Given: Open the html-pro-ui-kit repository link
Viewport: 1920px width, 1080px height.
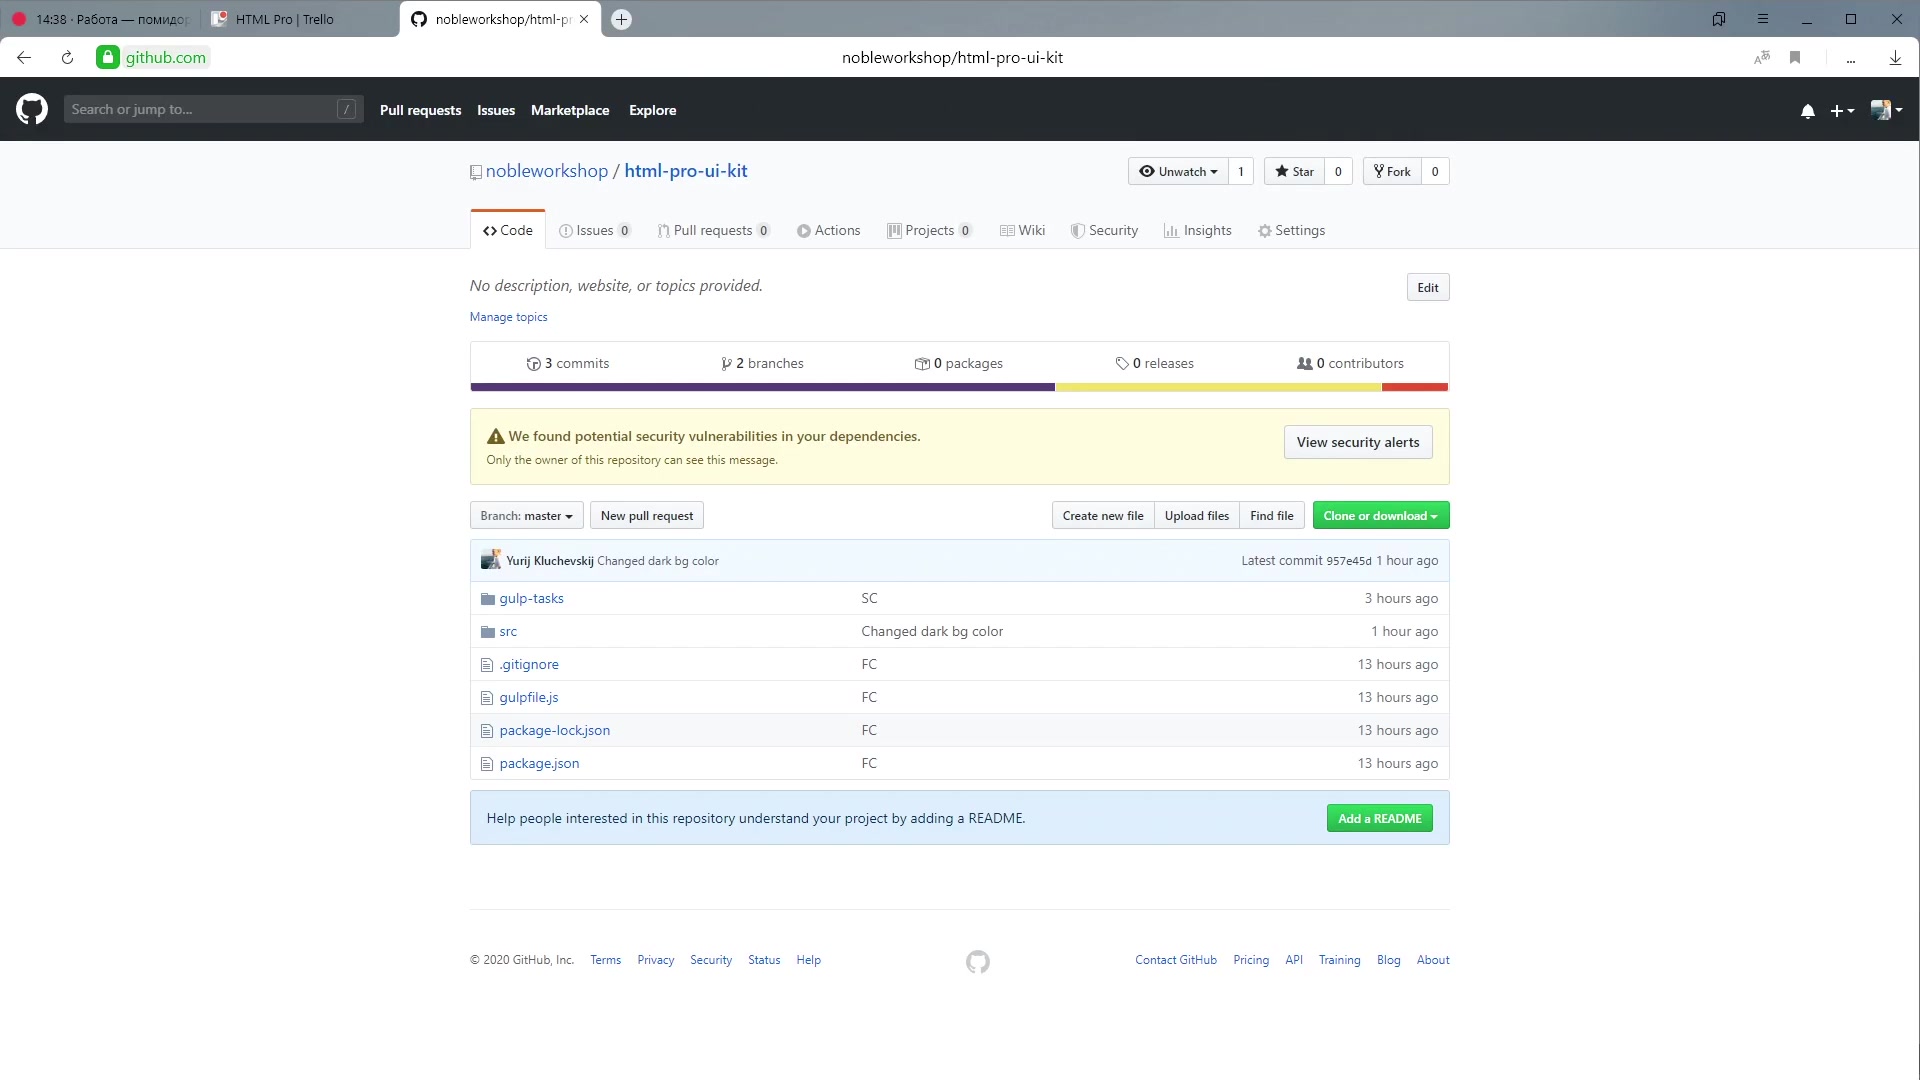Looking at the screenshot, I should point(686,171).
